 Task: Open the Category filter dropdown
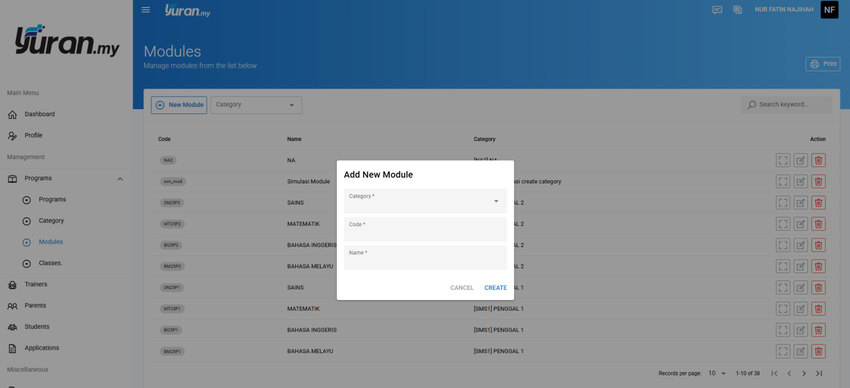[256, 105]
